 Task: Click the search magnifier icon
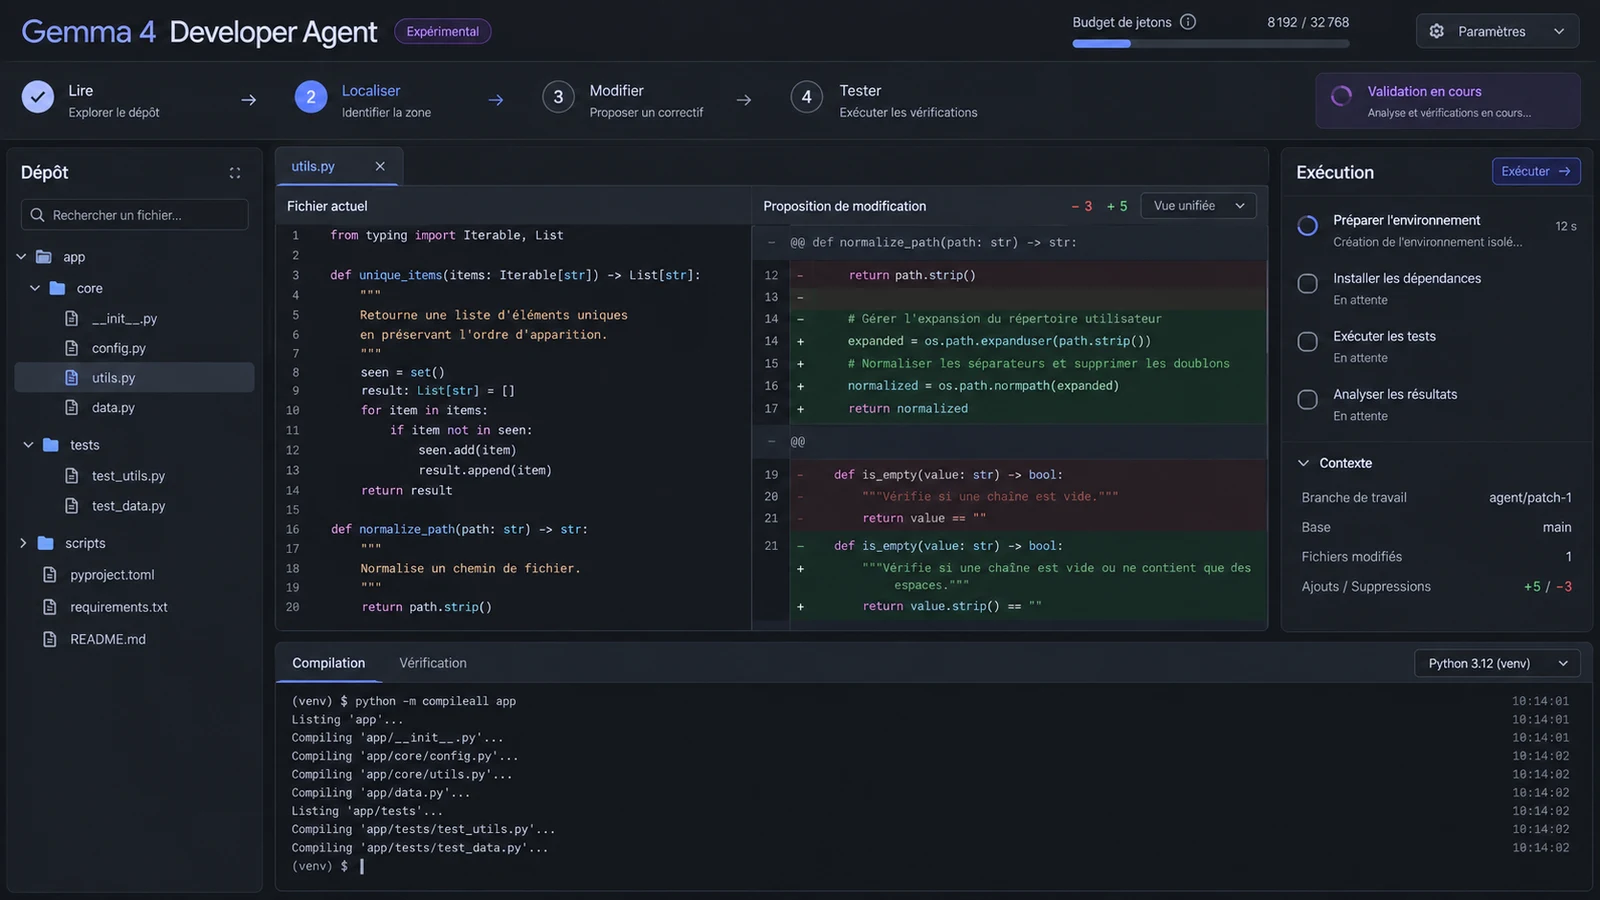click(x=38, y=215)
